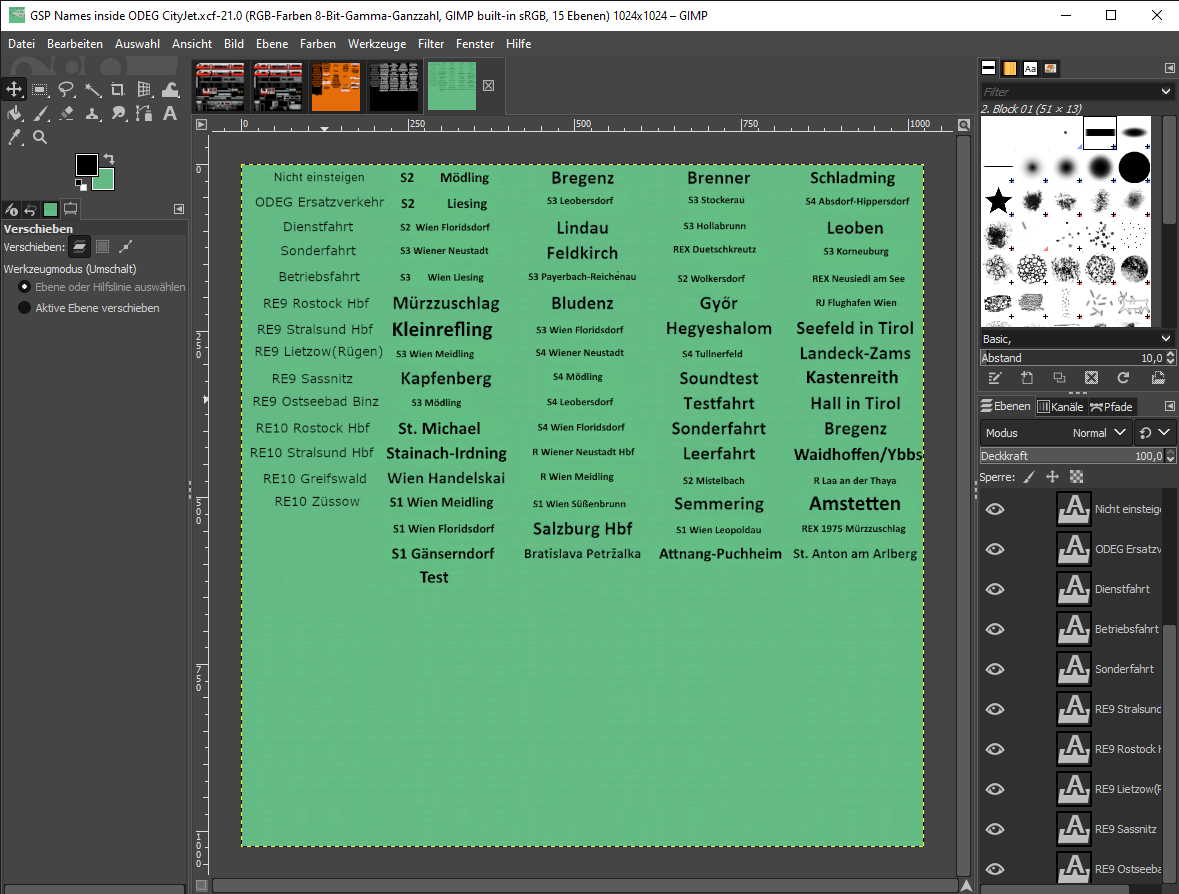Activate the Eraser tool
The height and width of the screenshot is (894, 1179).
pyautogui.click(x=66, y=113)
